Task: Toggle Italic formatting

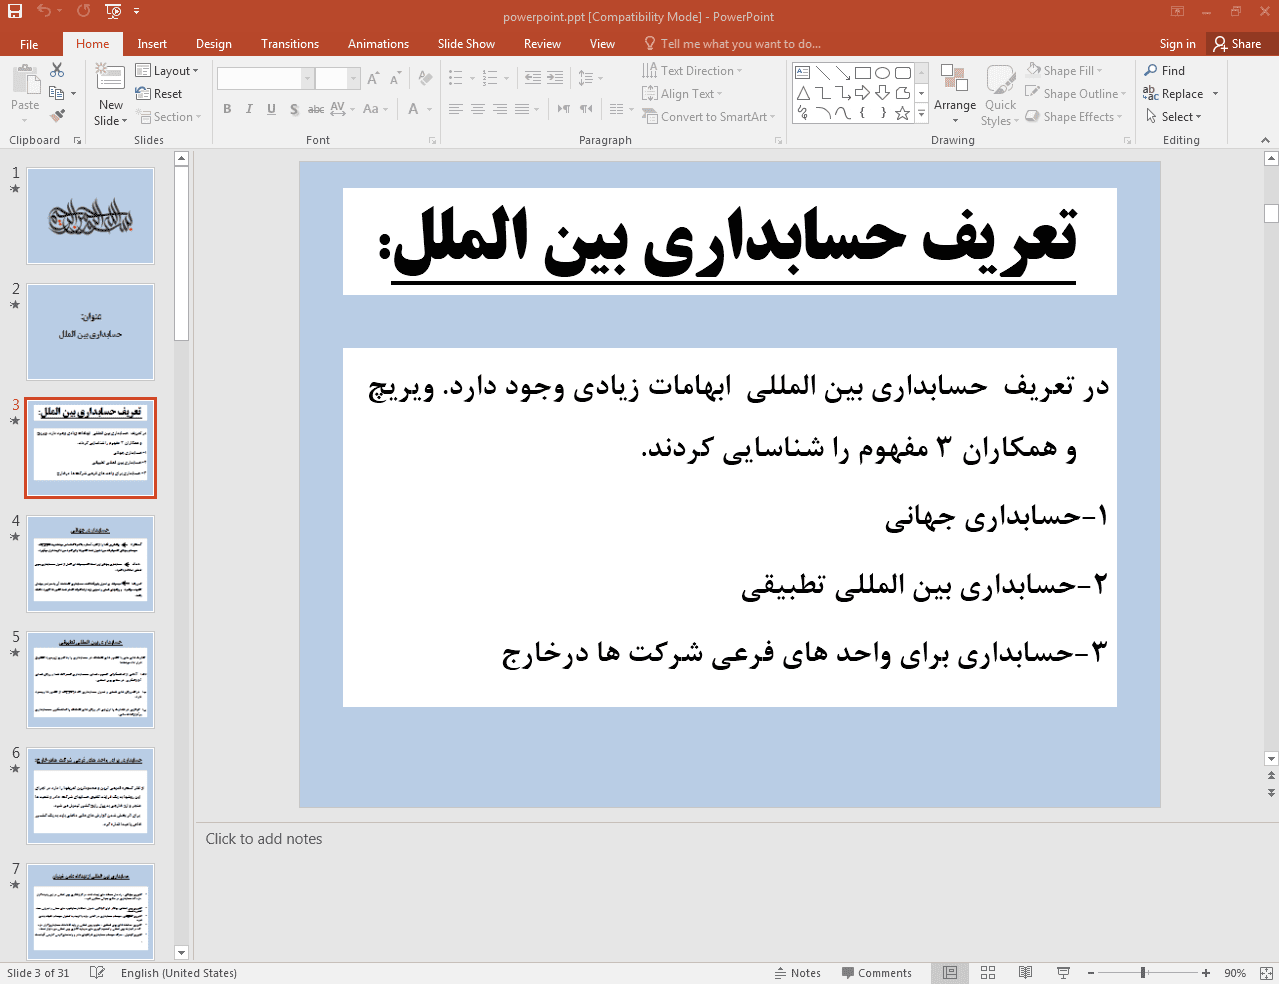Action: 249,109
